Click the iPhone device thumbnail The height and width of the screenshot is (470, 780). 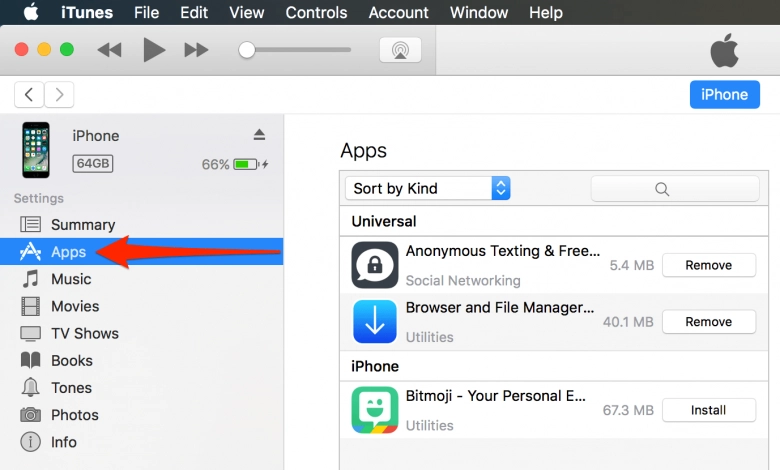click(x=36, y=150)
